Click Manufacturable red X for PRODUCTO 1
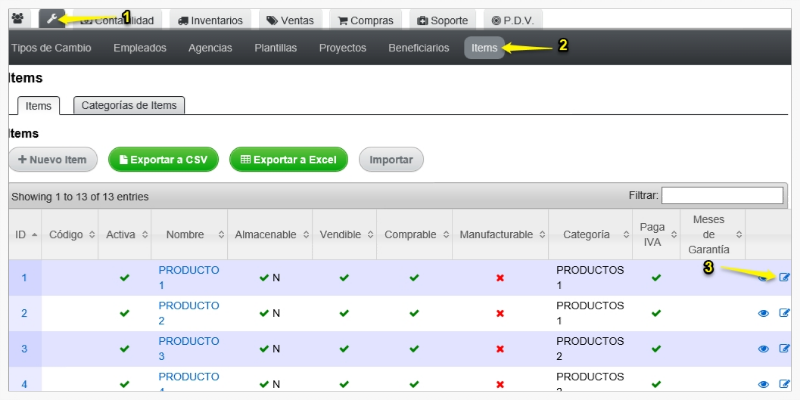Screen dimensions: 800x400 (500, 278)
